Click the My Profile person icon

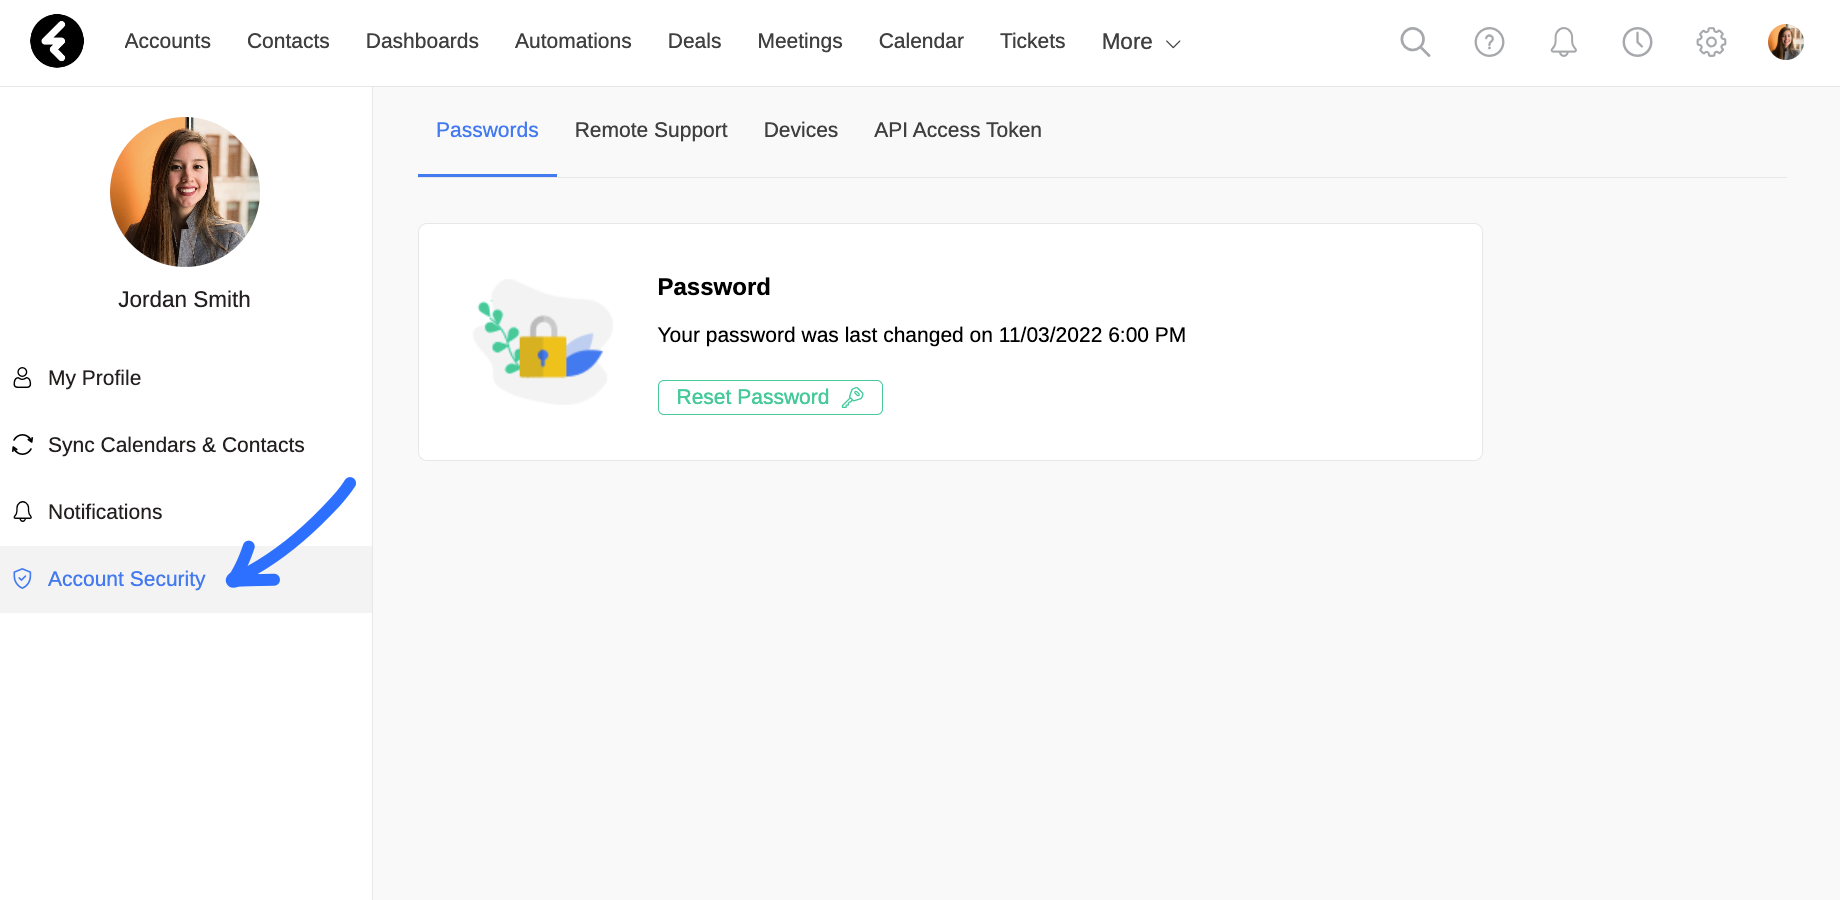tap(22, 378)
